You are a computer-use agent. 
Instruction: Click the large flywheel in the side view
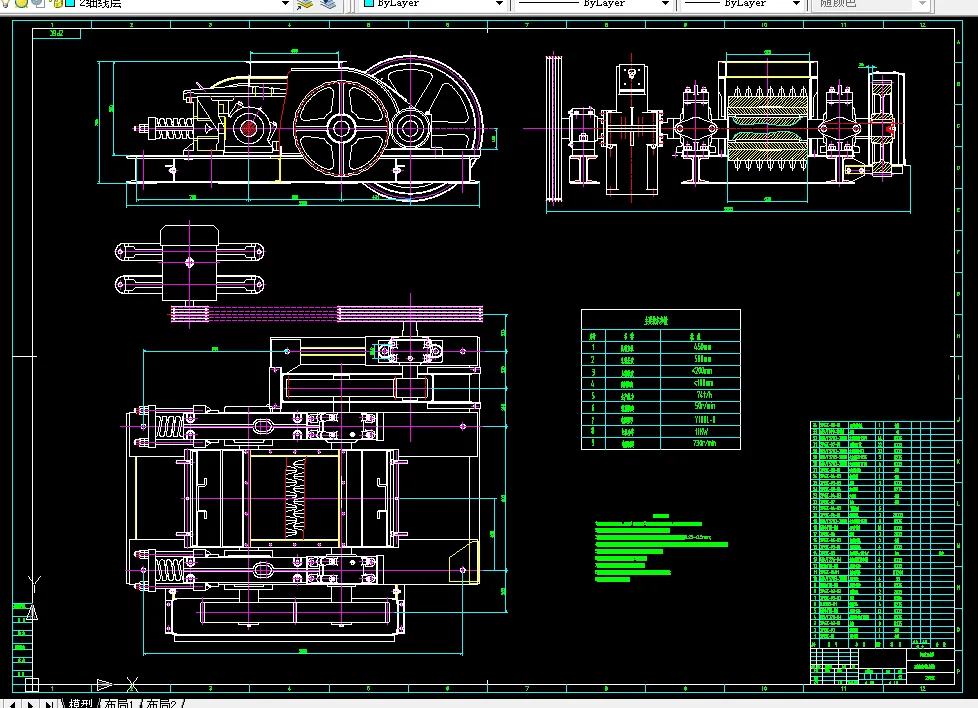point(410,129)
